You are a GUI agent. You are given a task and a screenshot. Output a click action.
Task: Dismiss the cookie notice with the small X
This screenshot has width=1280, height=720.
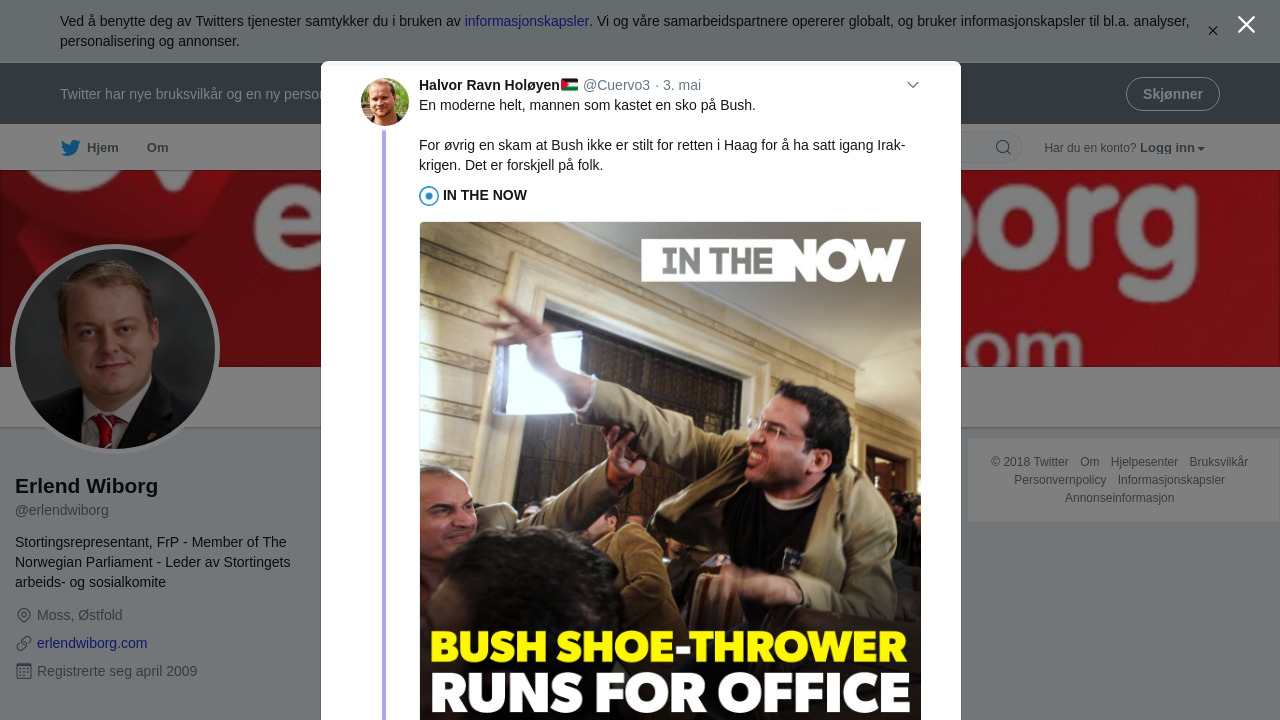click(1213, 31)
